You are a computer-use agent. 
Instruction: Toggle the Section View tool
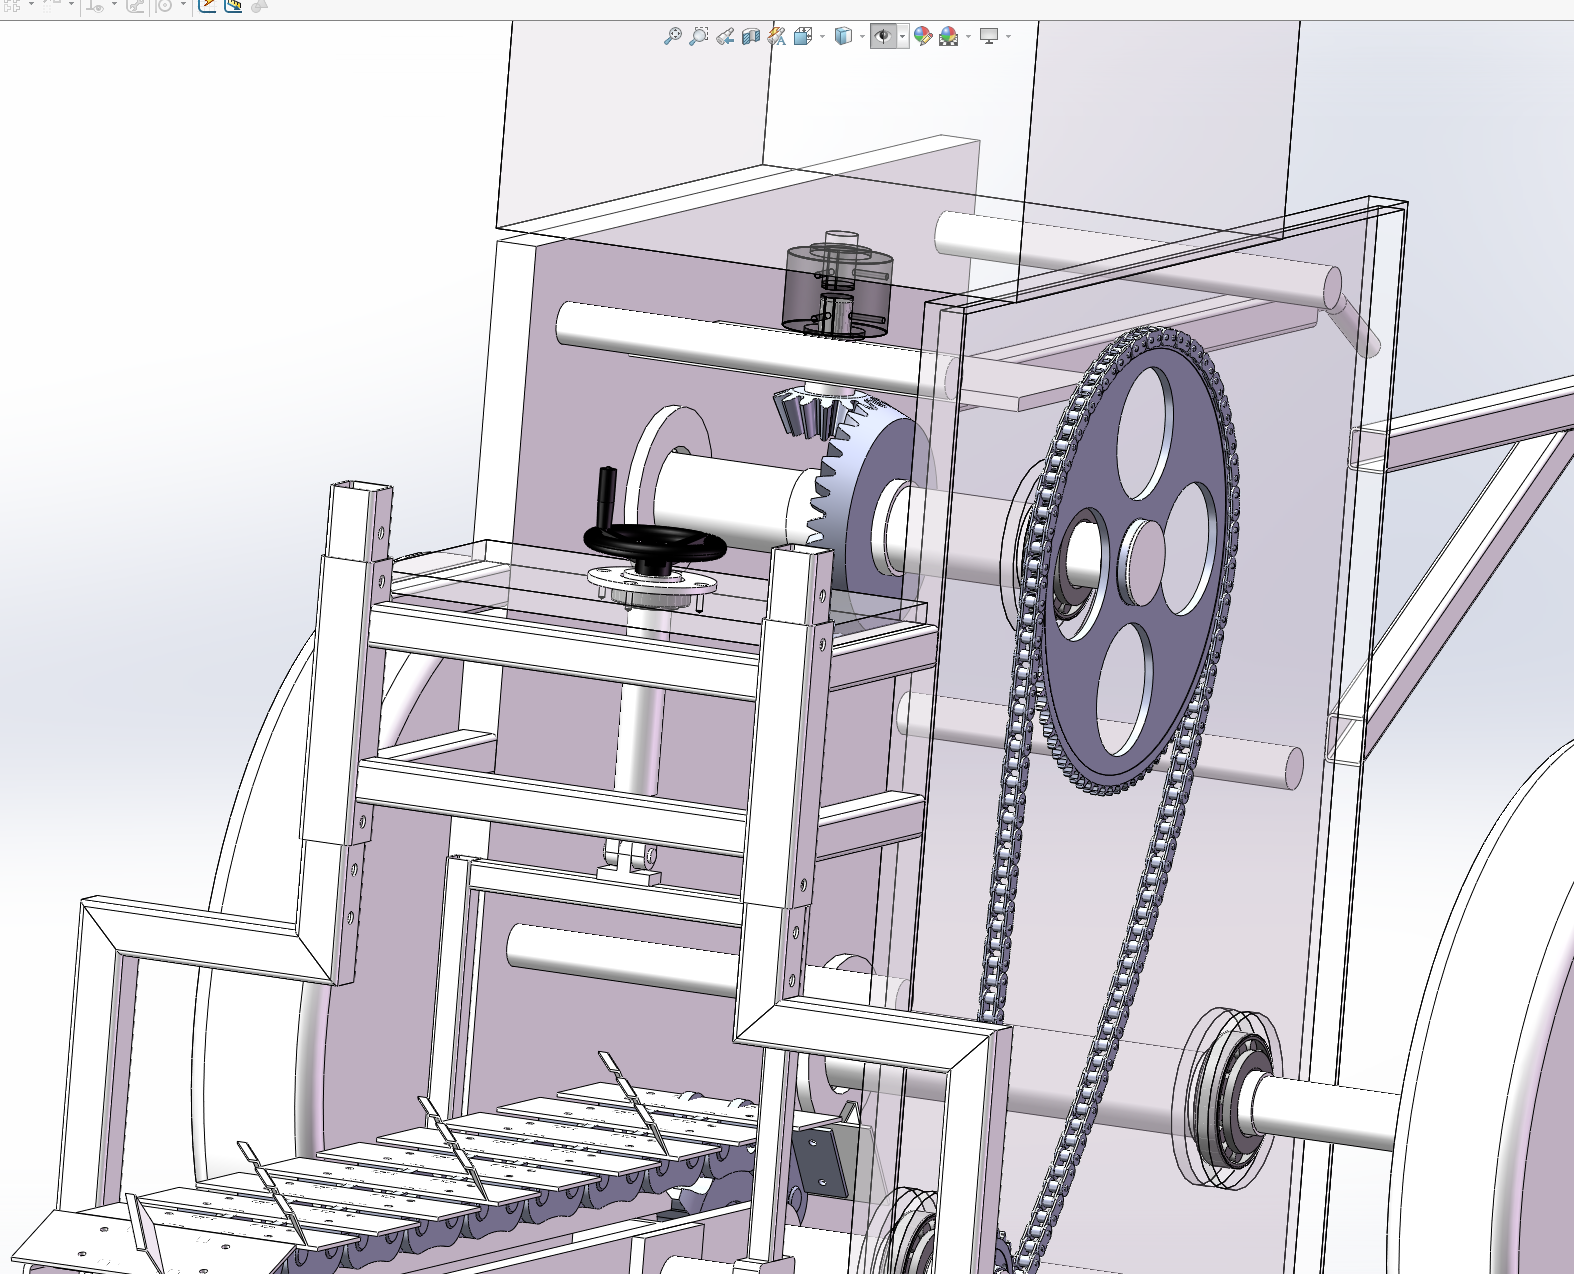tap(751, 36)
